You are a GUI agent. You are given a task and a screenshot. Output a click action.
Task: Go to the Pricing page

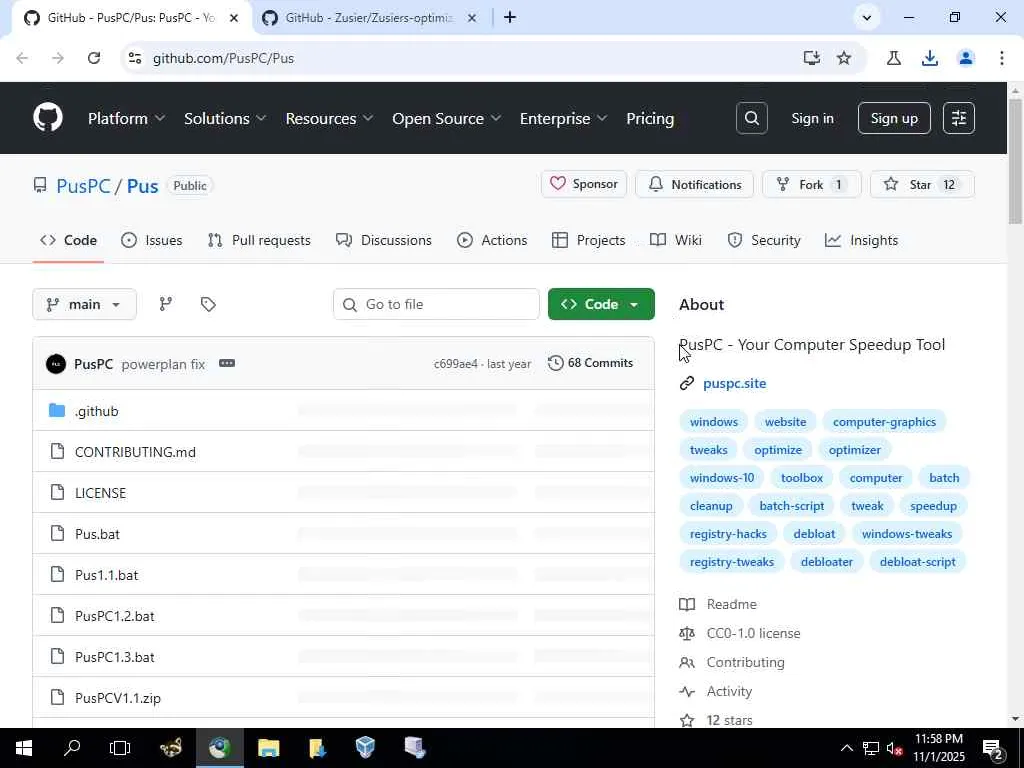click(x=650, y=119)
